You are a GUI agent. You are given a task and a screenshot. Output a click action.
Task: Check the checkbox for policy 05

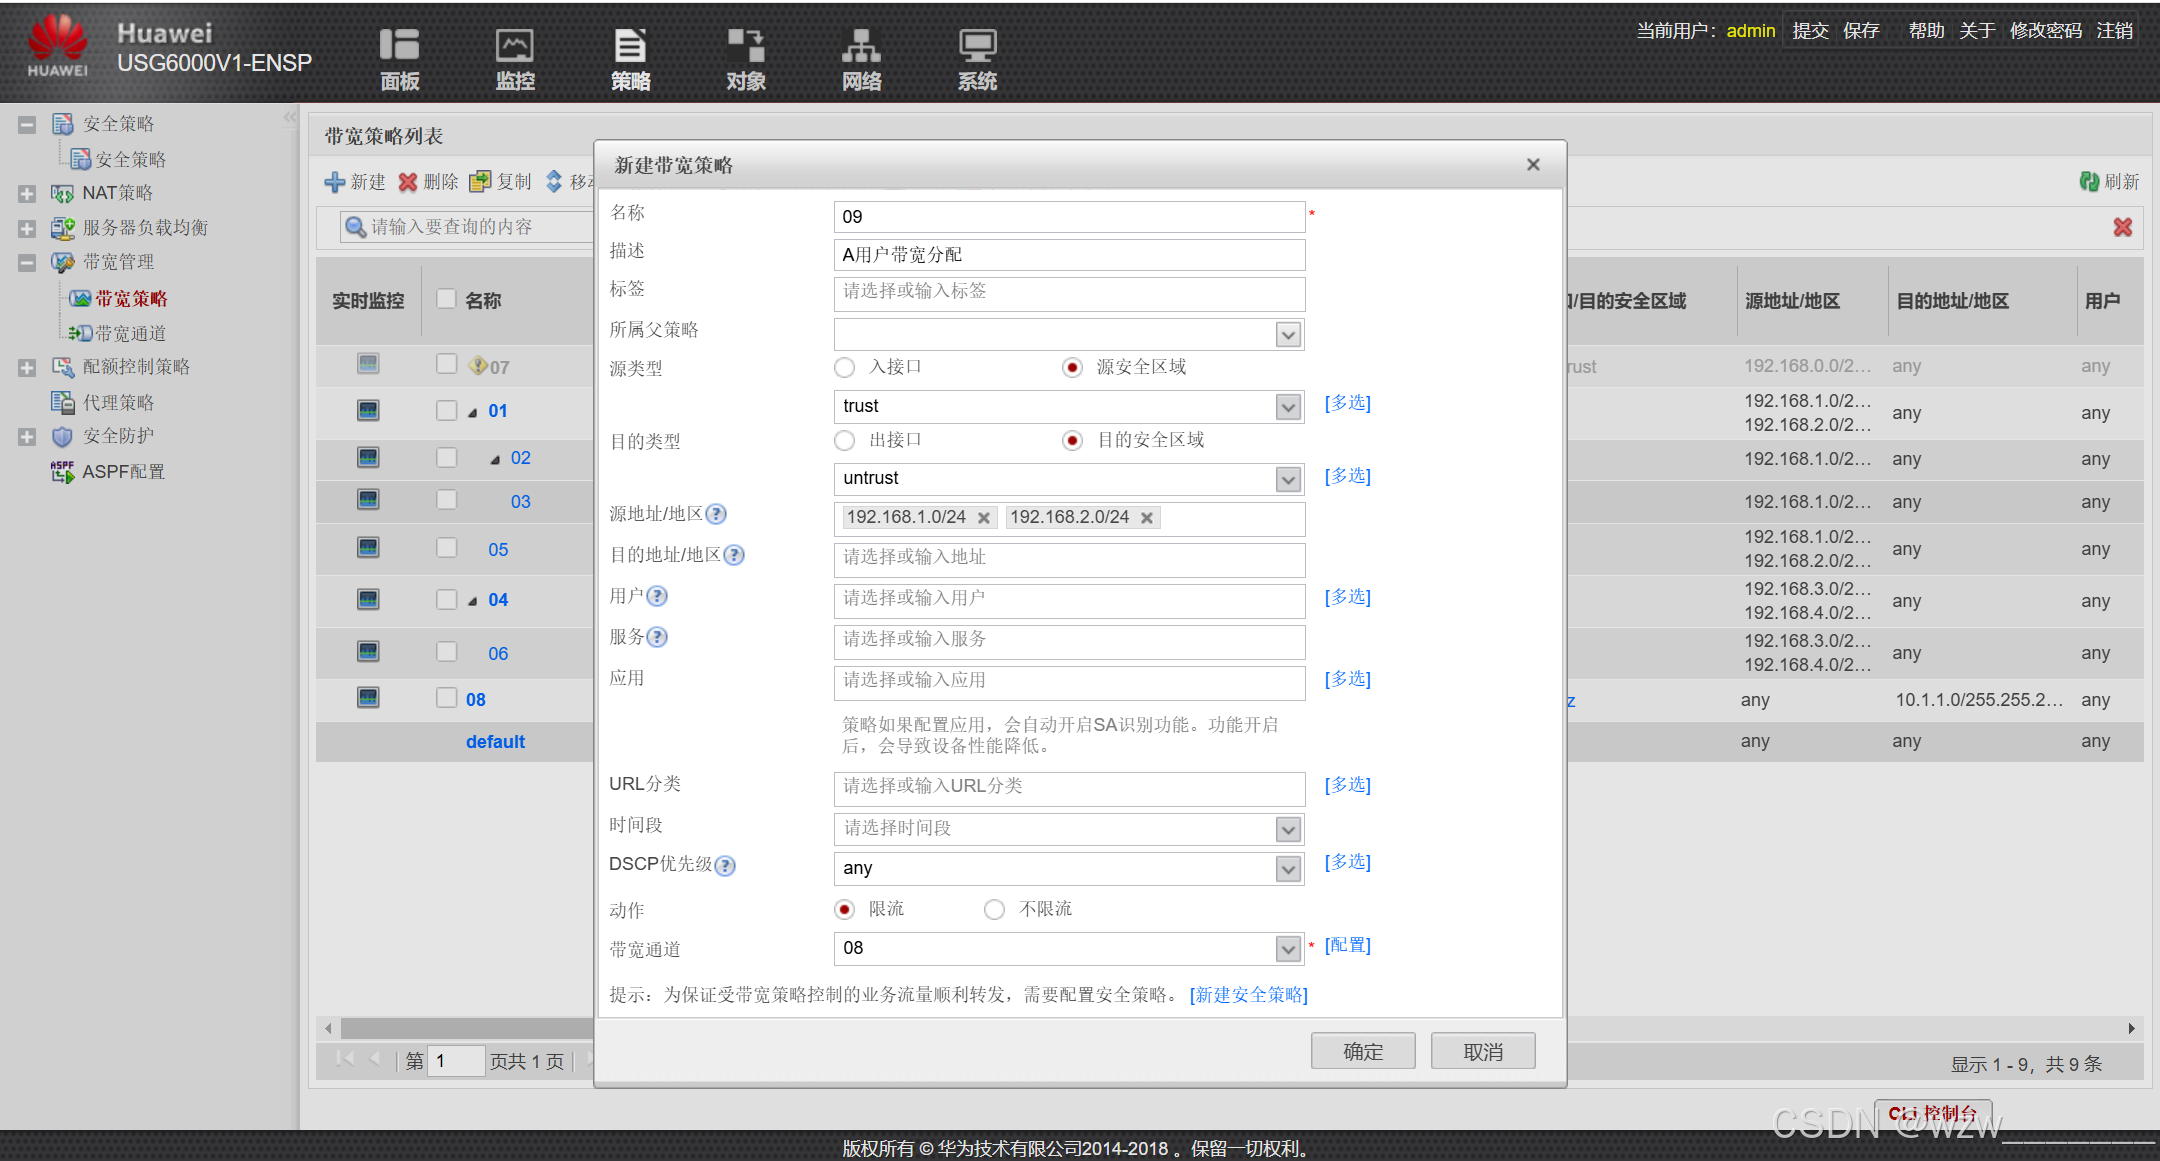point(446,548)
